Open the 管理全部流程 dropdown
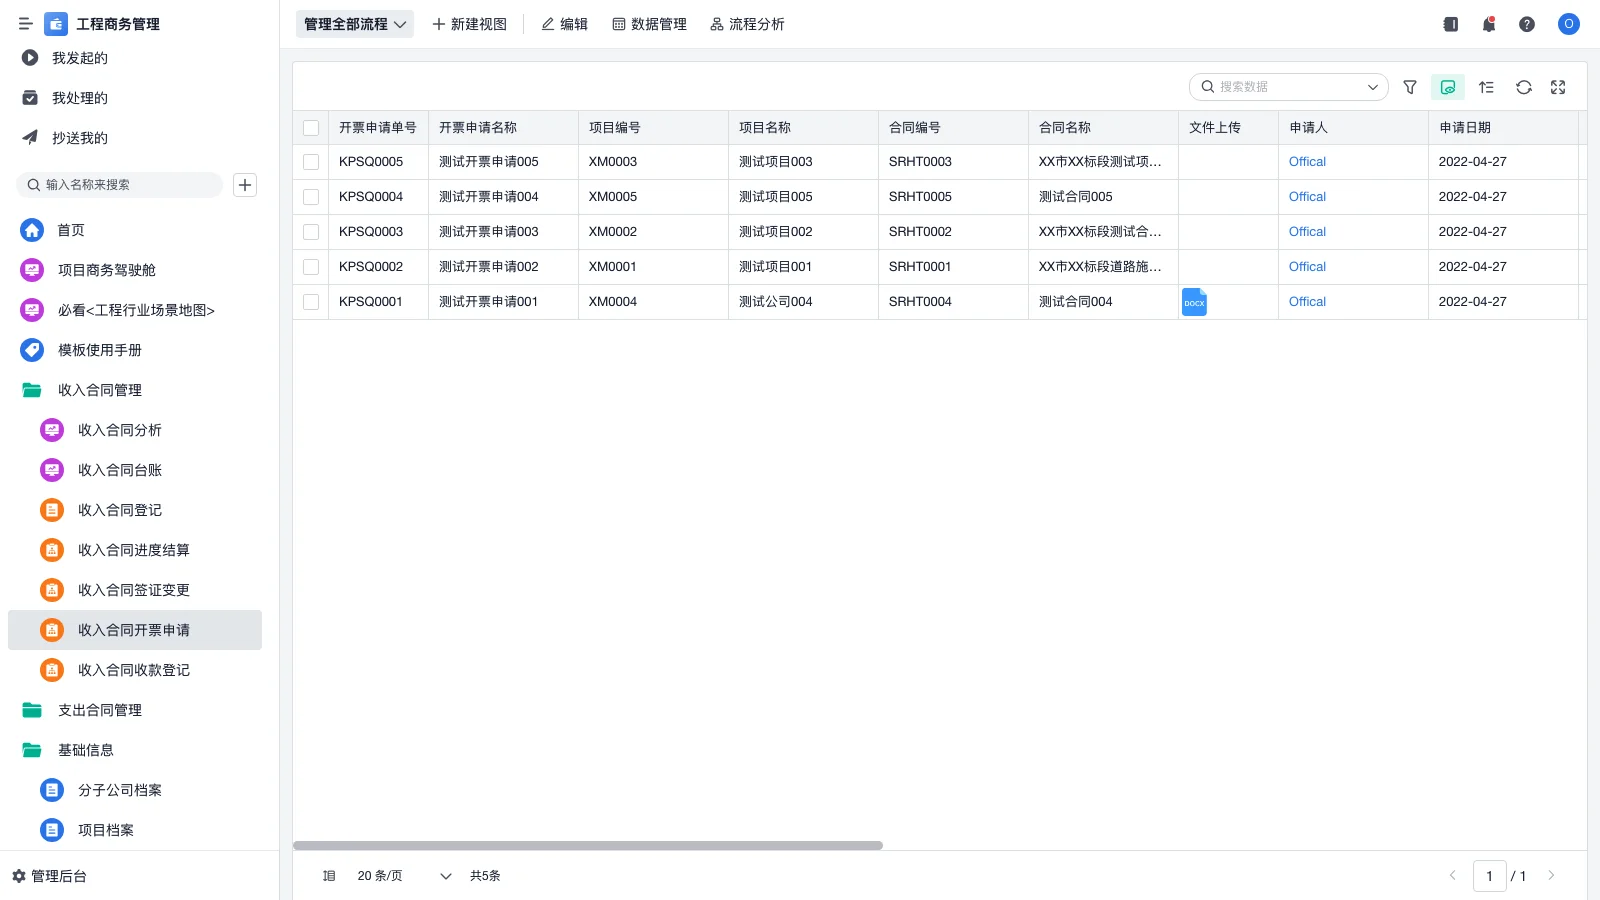Screen dimensions: 1600x900 [x=354, y=24]
